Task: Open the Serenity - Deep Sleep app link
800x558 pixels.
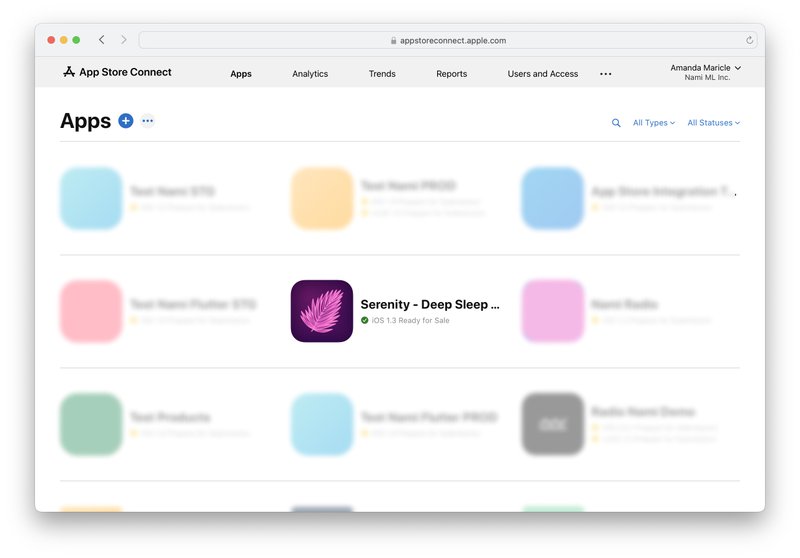Action: click(x=430, y=305)
